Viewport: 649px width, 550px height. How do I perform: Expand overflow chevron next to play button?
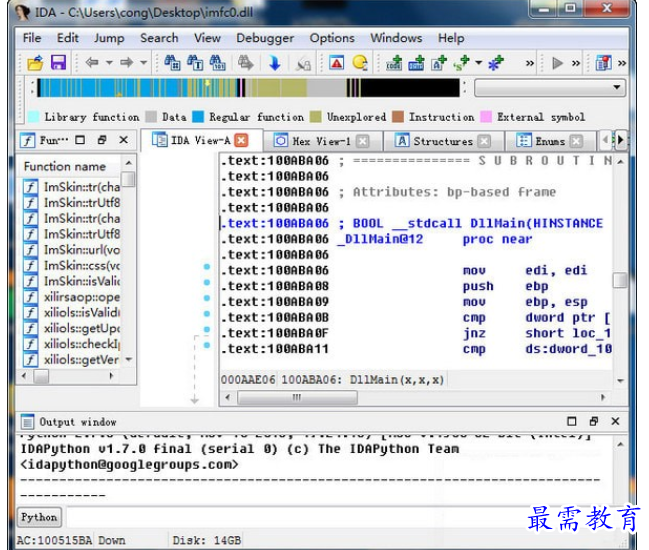pyautogui.click(x=576, y=63)
